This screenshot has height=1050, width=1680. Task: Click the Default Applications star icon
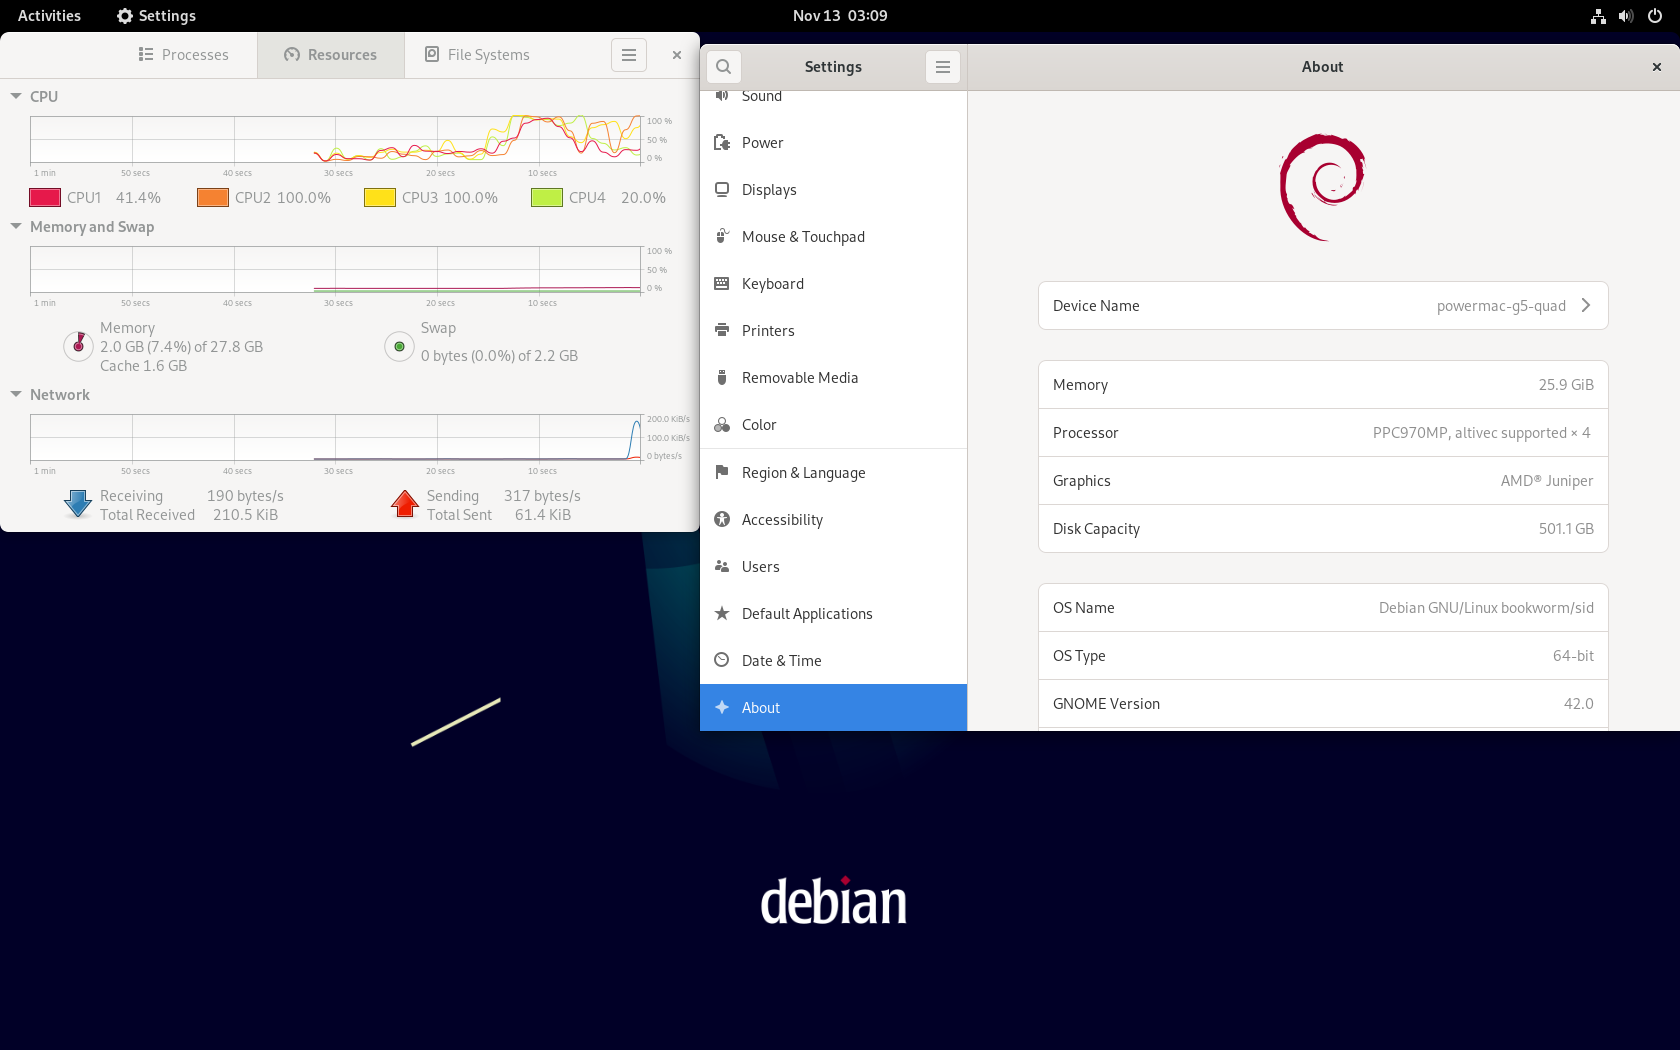pos(722,614)
